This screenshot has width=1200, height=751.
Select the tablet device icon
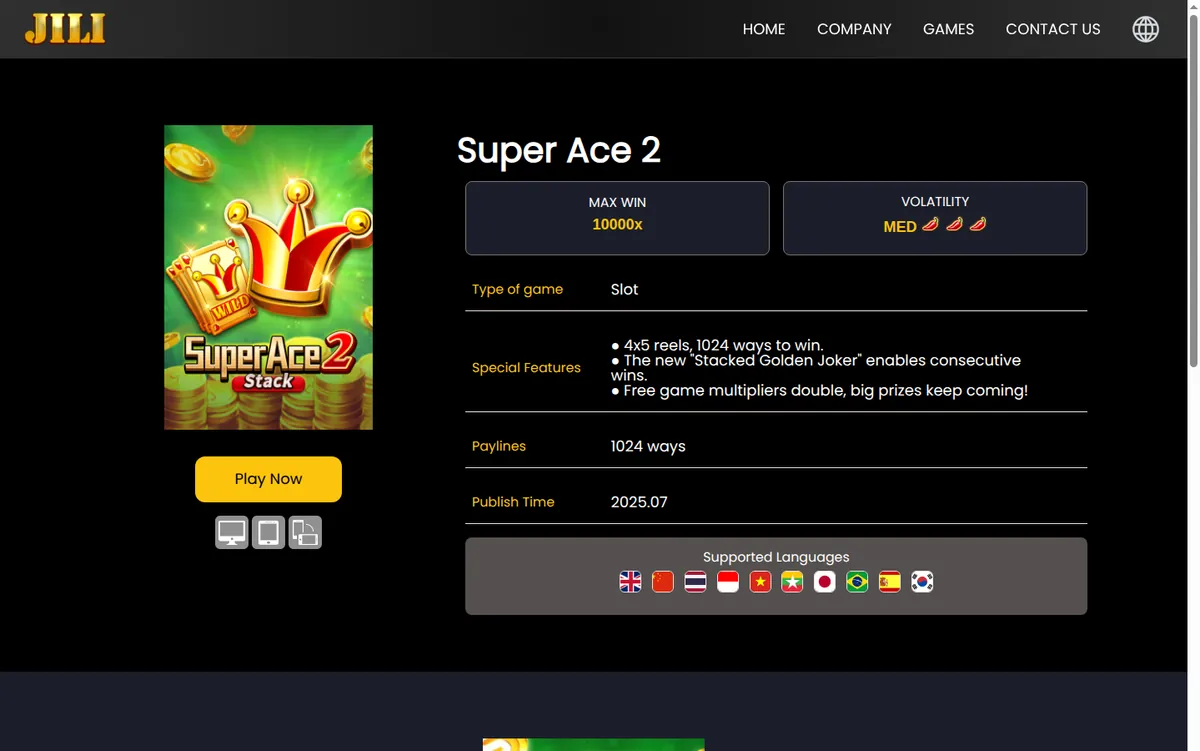(268, 533)
